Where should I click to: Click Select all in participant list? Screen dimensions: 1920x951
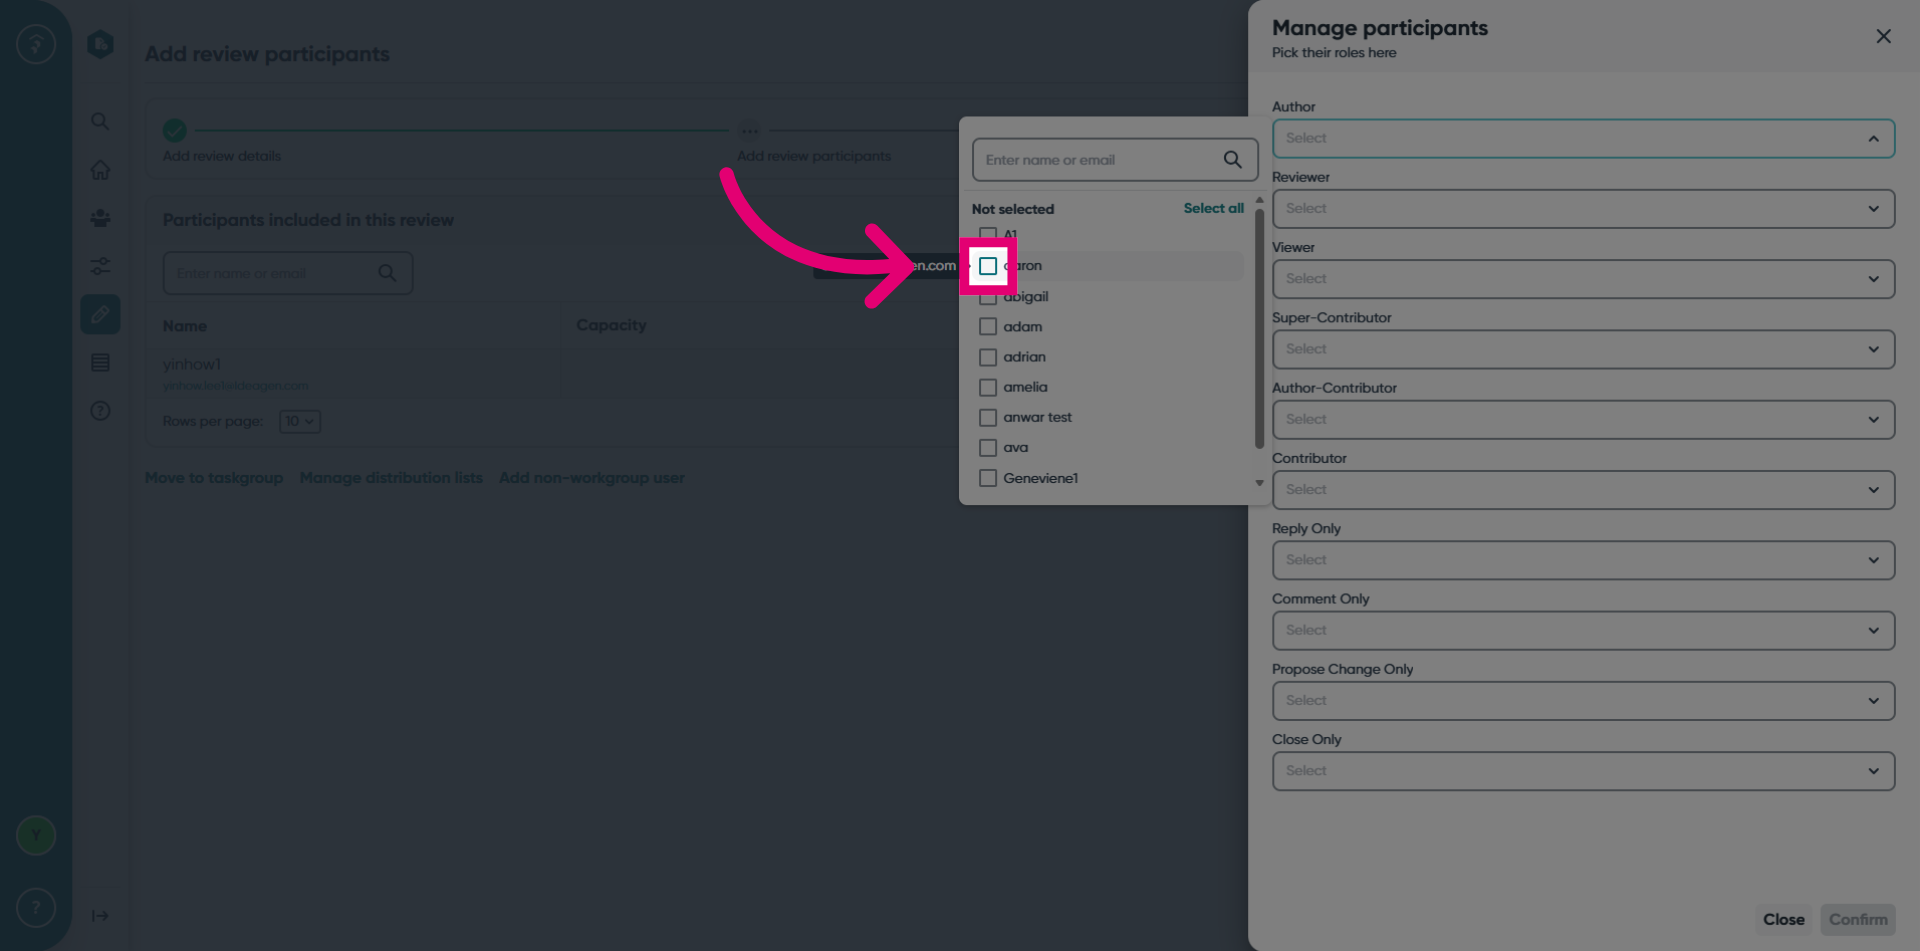click(x=1213, y=208)
